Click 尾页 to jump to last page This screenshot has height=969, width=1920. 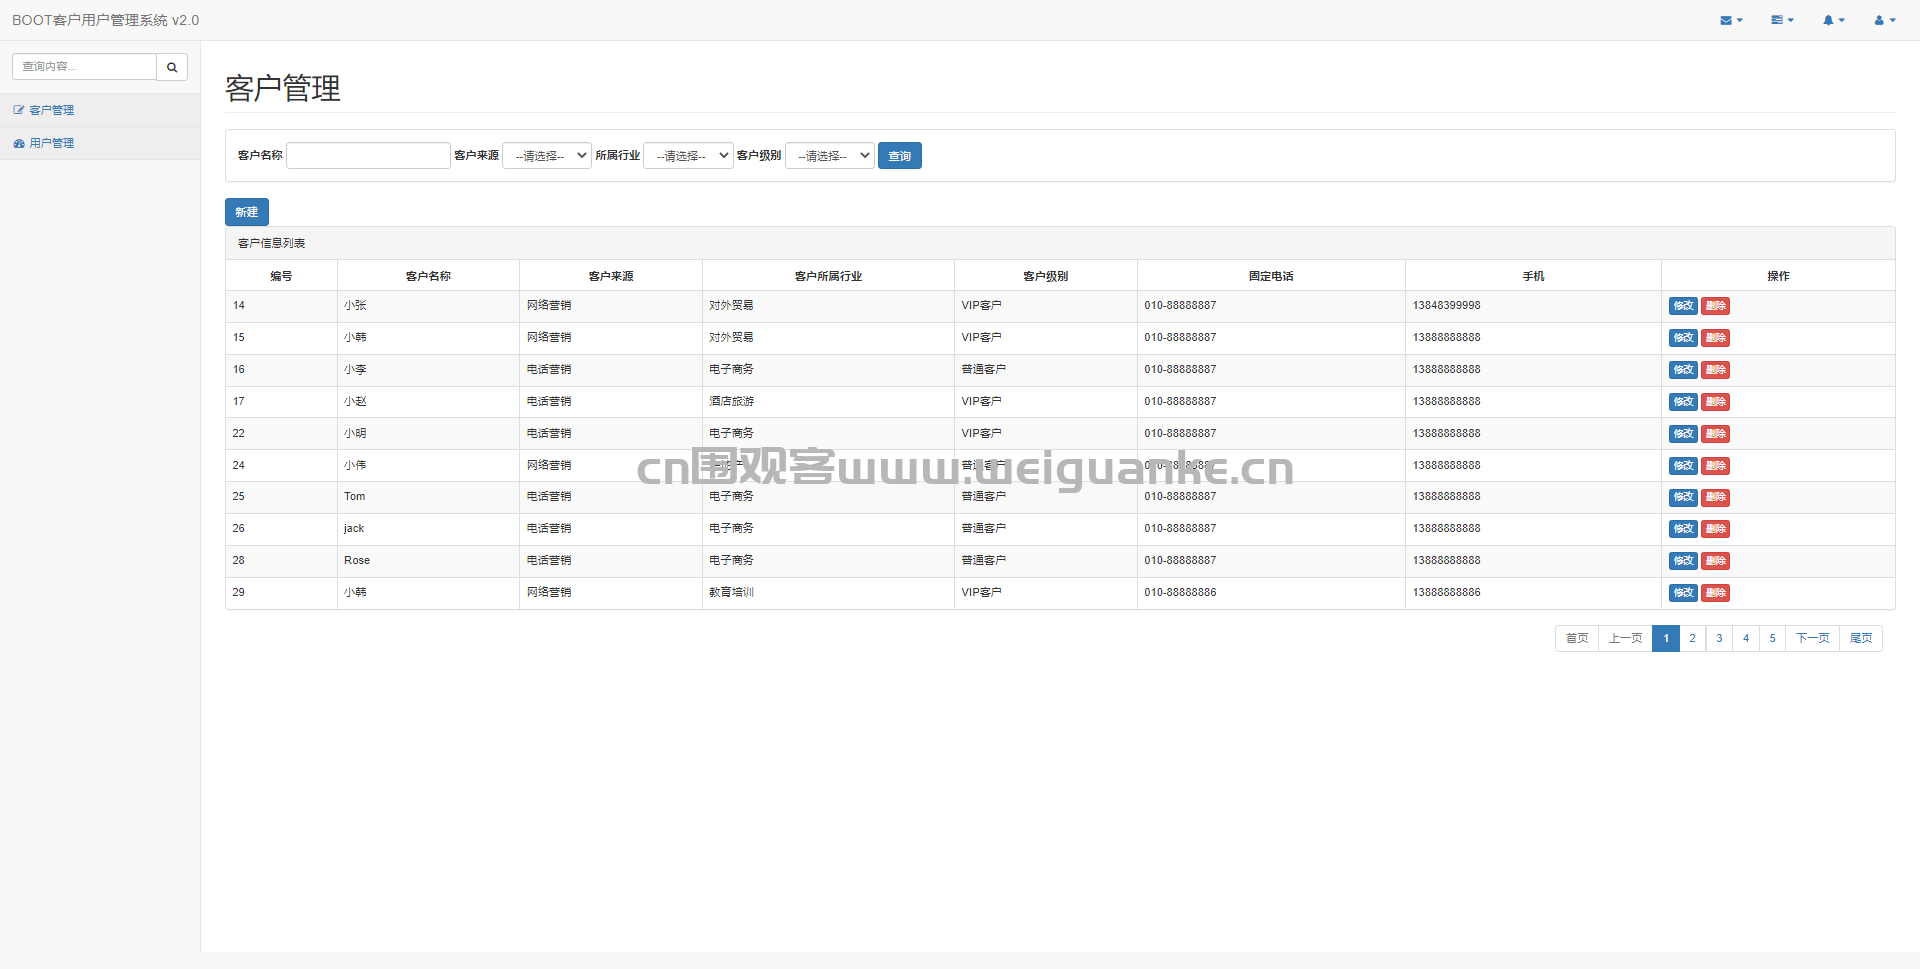tap(1861, 638)
